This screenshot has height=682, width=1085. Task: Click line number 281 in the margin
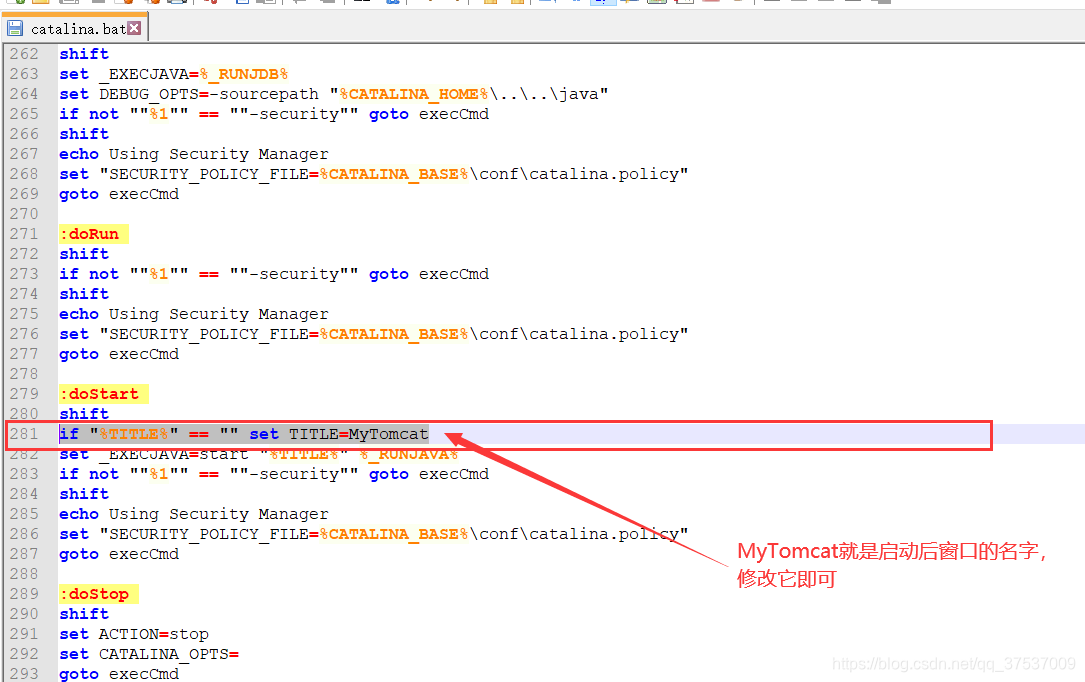tap(24, 434)
